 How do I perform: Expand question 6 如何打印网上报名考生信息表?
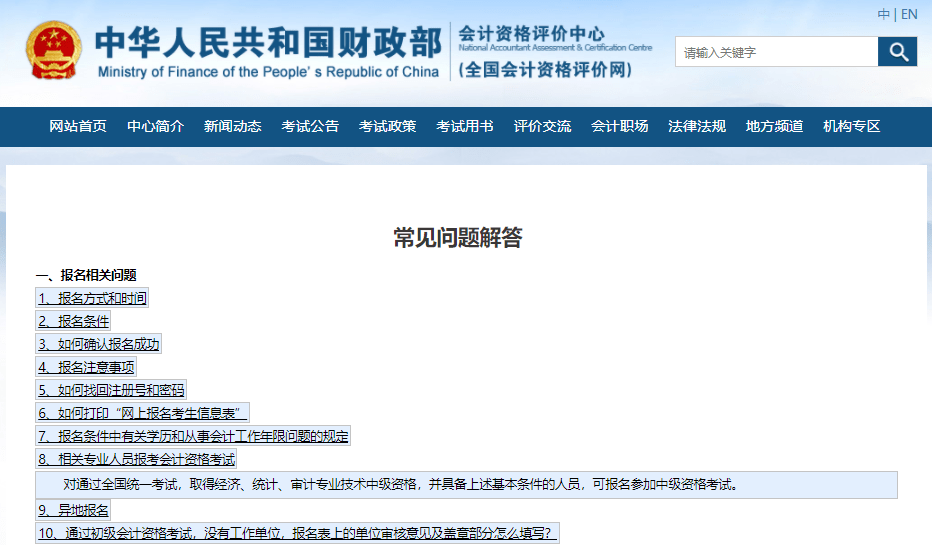(x=143, y=412)
